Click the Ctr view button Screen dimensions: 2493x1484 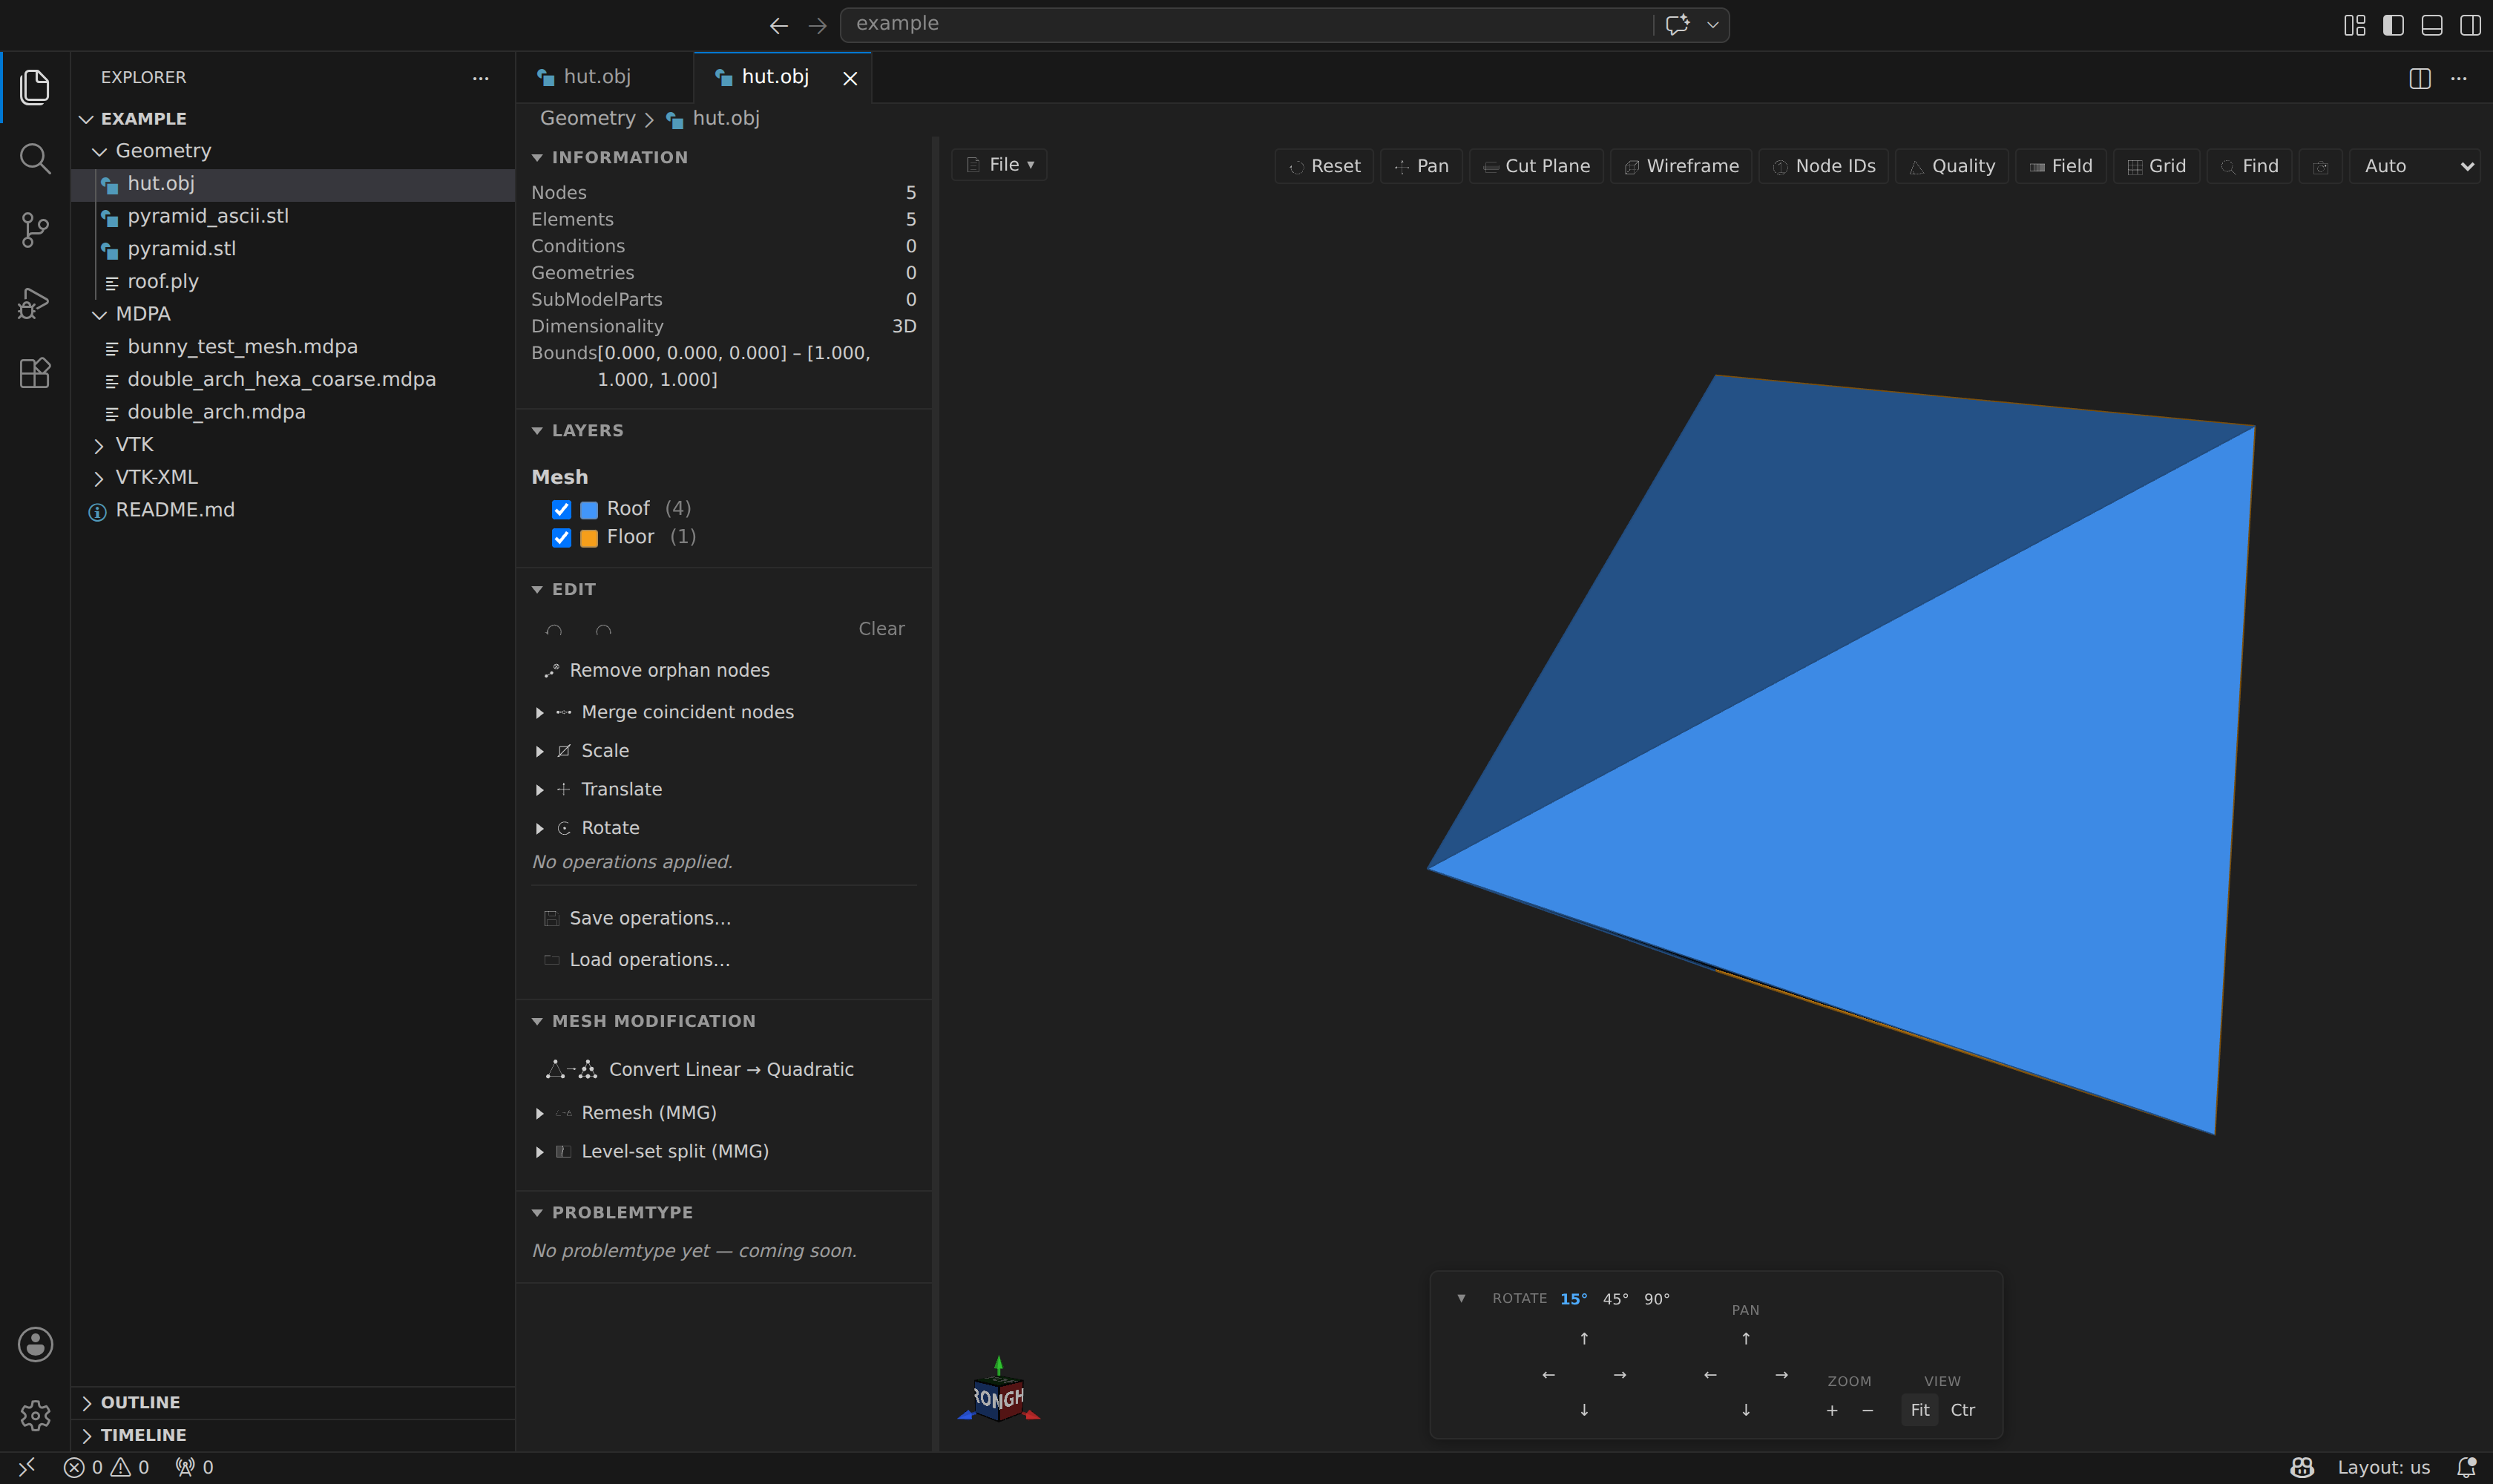[x=1963, y=1410]
